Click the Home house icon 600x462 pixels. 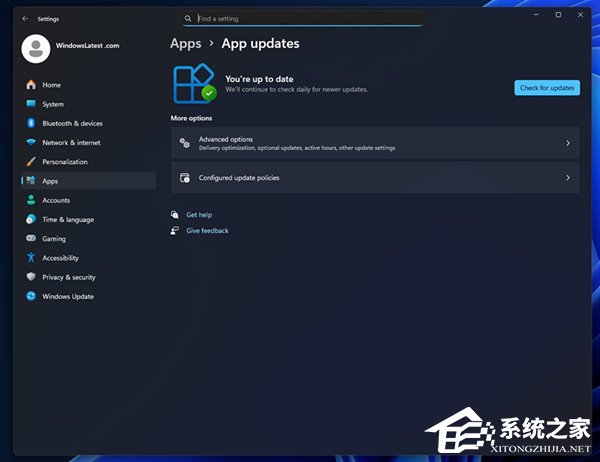[x=31, y=85]
